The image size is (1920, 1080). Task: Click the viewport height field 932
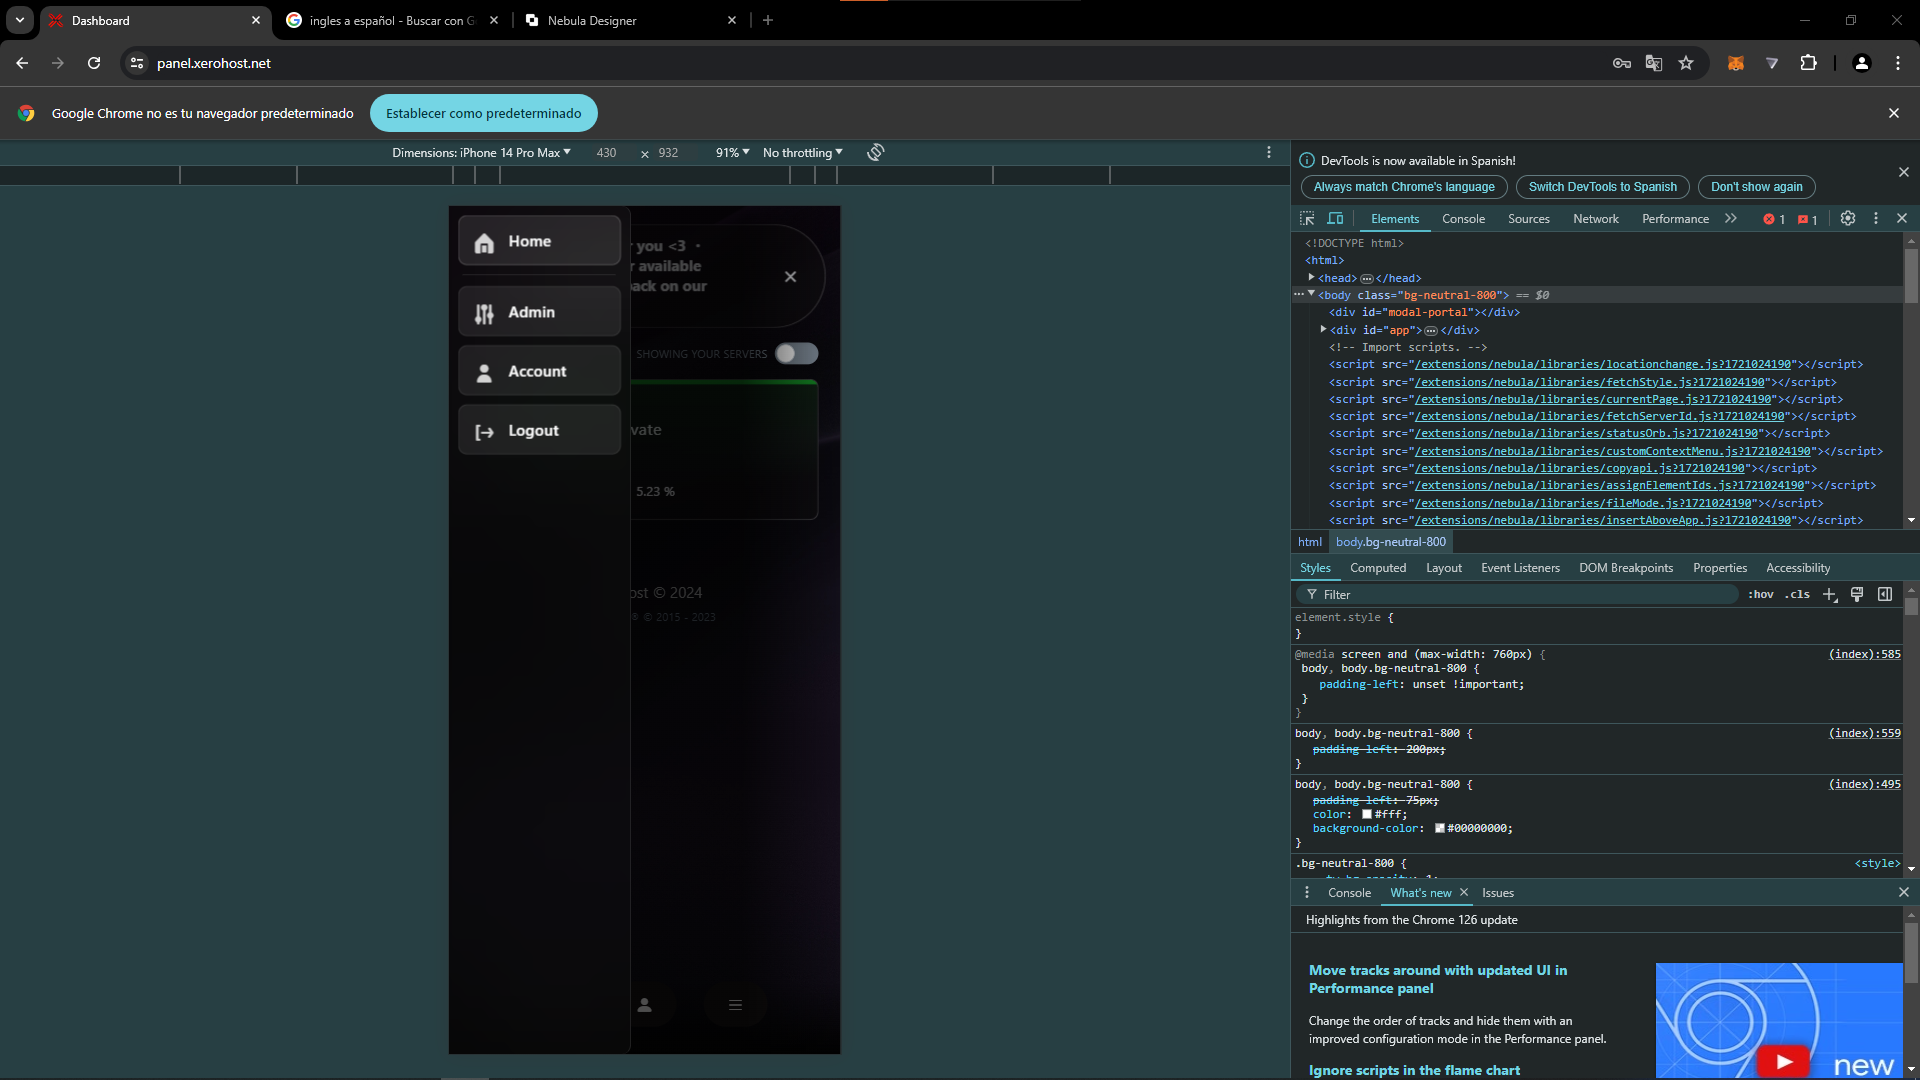click(669, 152)
